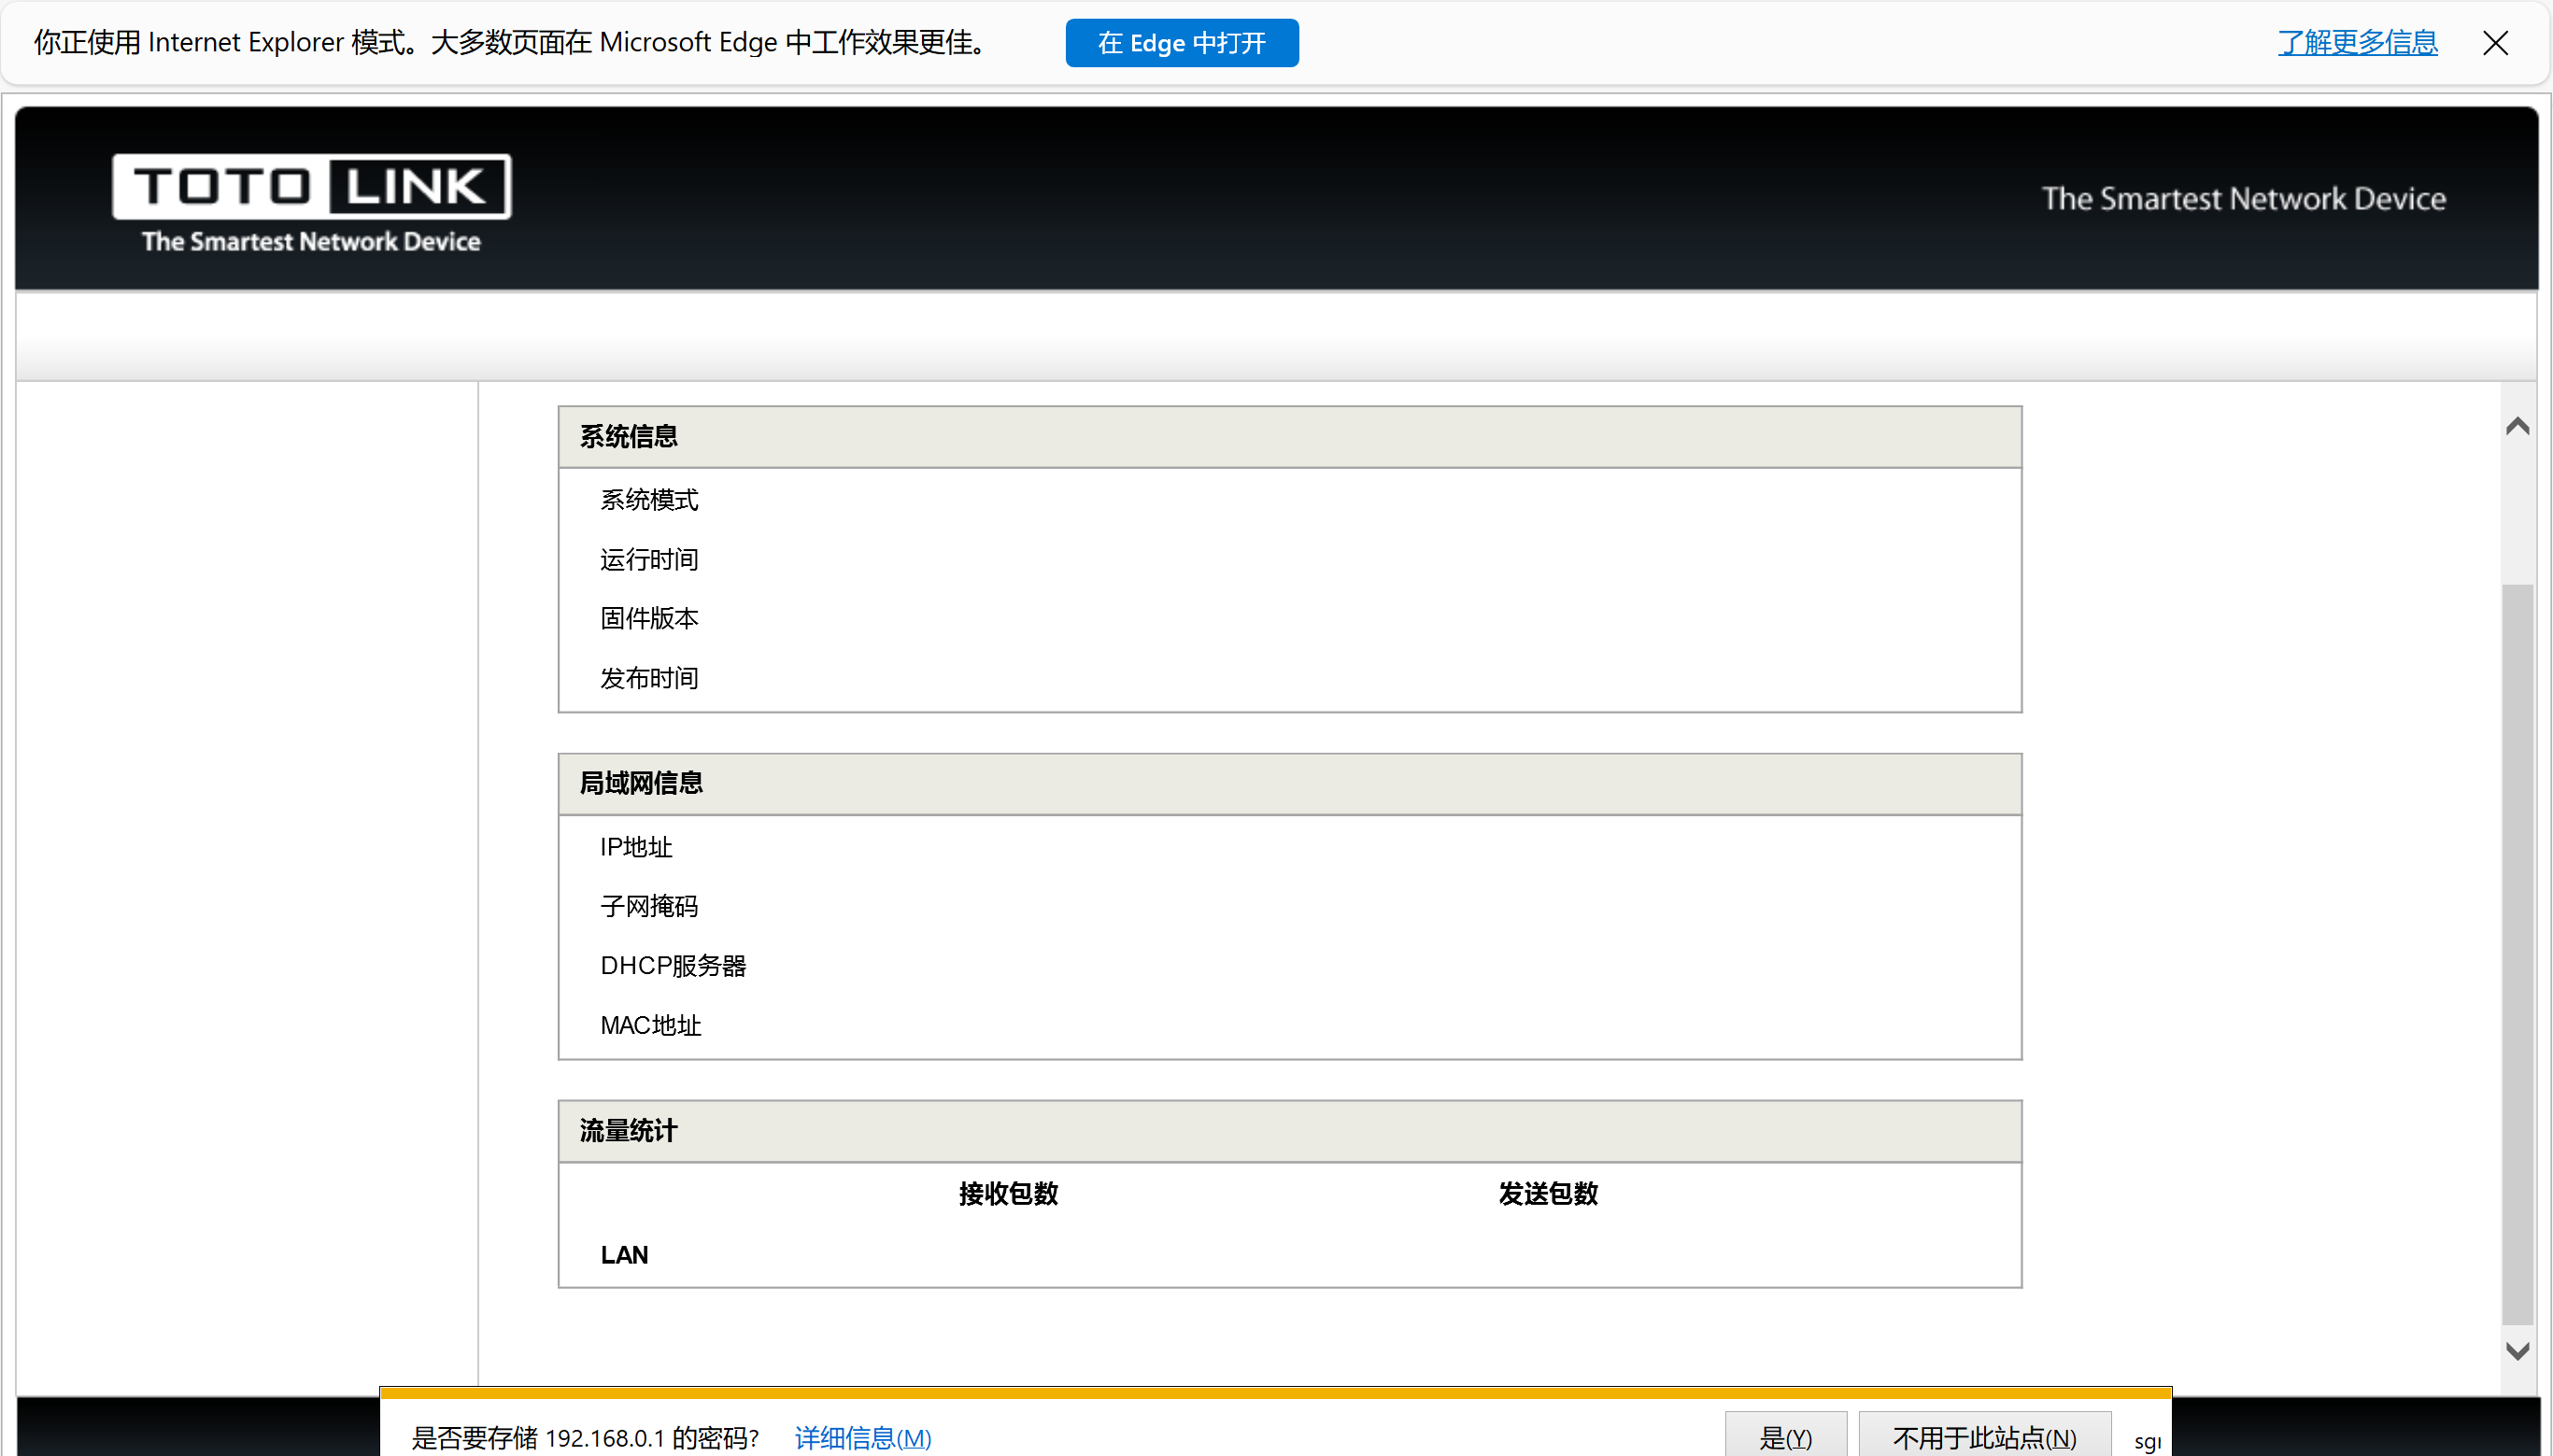Select the 固件版本 row label
Viewport: 2553px width, 1456px height.
point(649,619)
